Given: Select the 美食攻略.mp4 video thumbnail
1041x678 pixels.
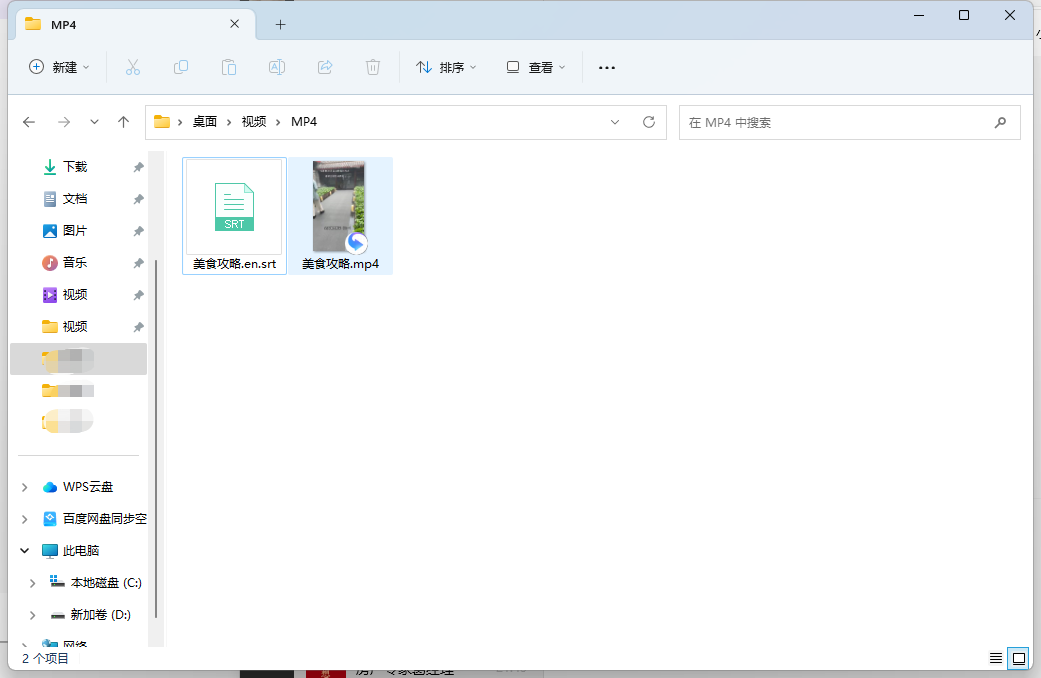Looking at the screenshot, I should 340,207.
